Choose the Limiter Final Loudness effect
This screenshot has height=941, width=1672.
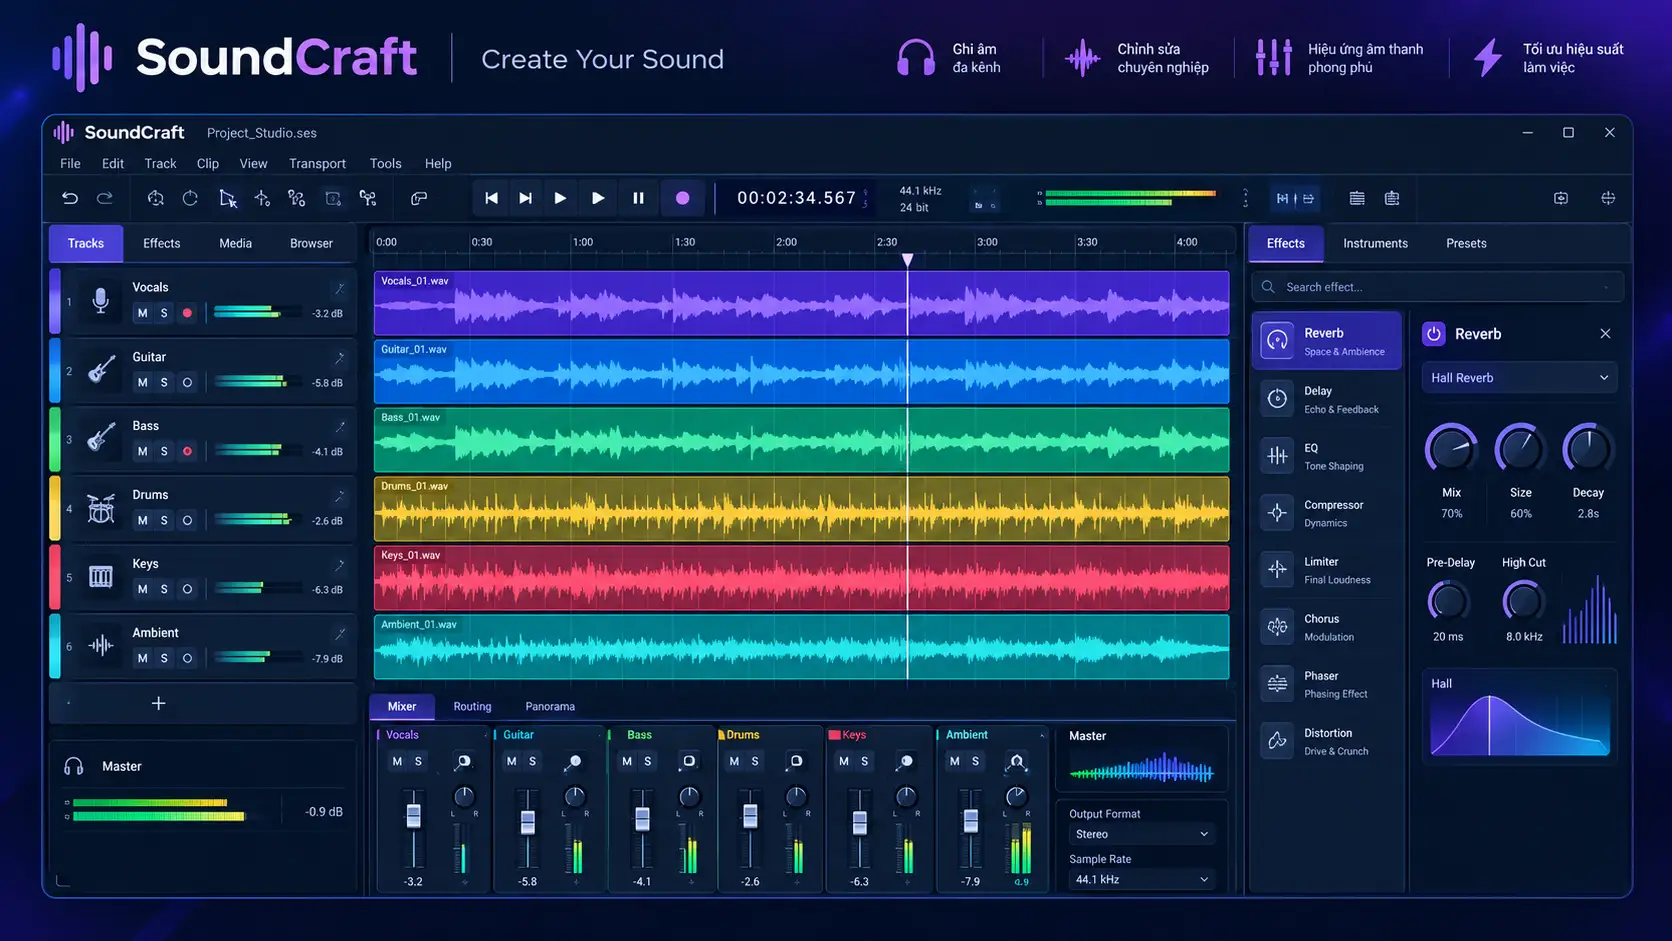(x=1326, y=570)
